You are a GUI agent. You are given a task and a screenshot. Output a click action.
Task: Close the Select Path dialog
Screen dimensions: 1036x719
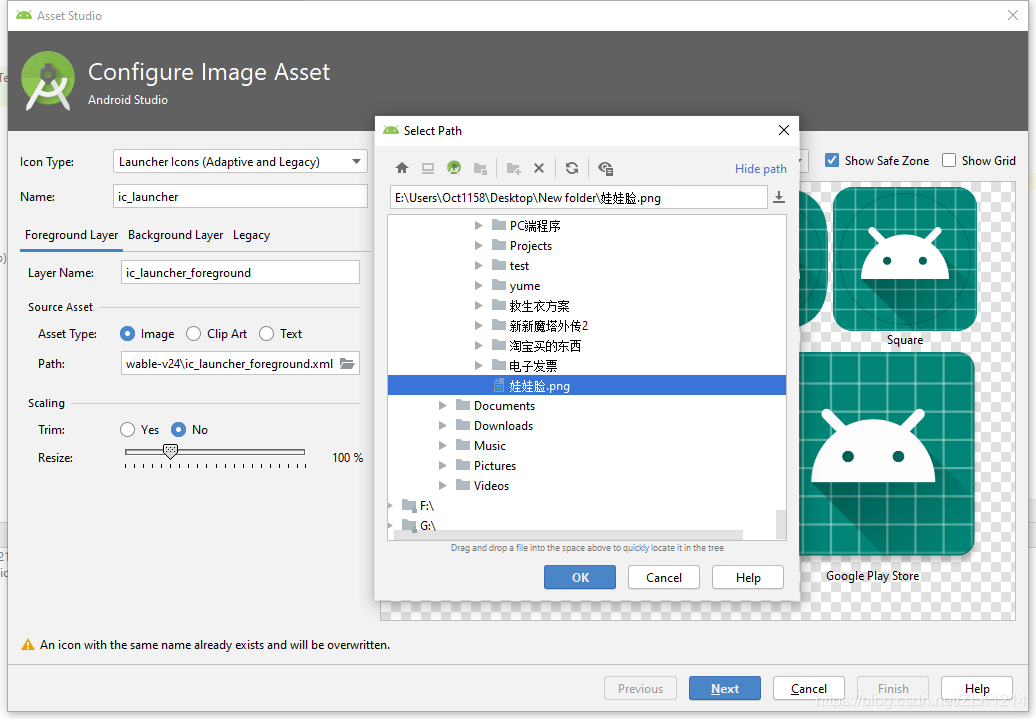pyautogui.click(x=784, y=130)
